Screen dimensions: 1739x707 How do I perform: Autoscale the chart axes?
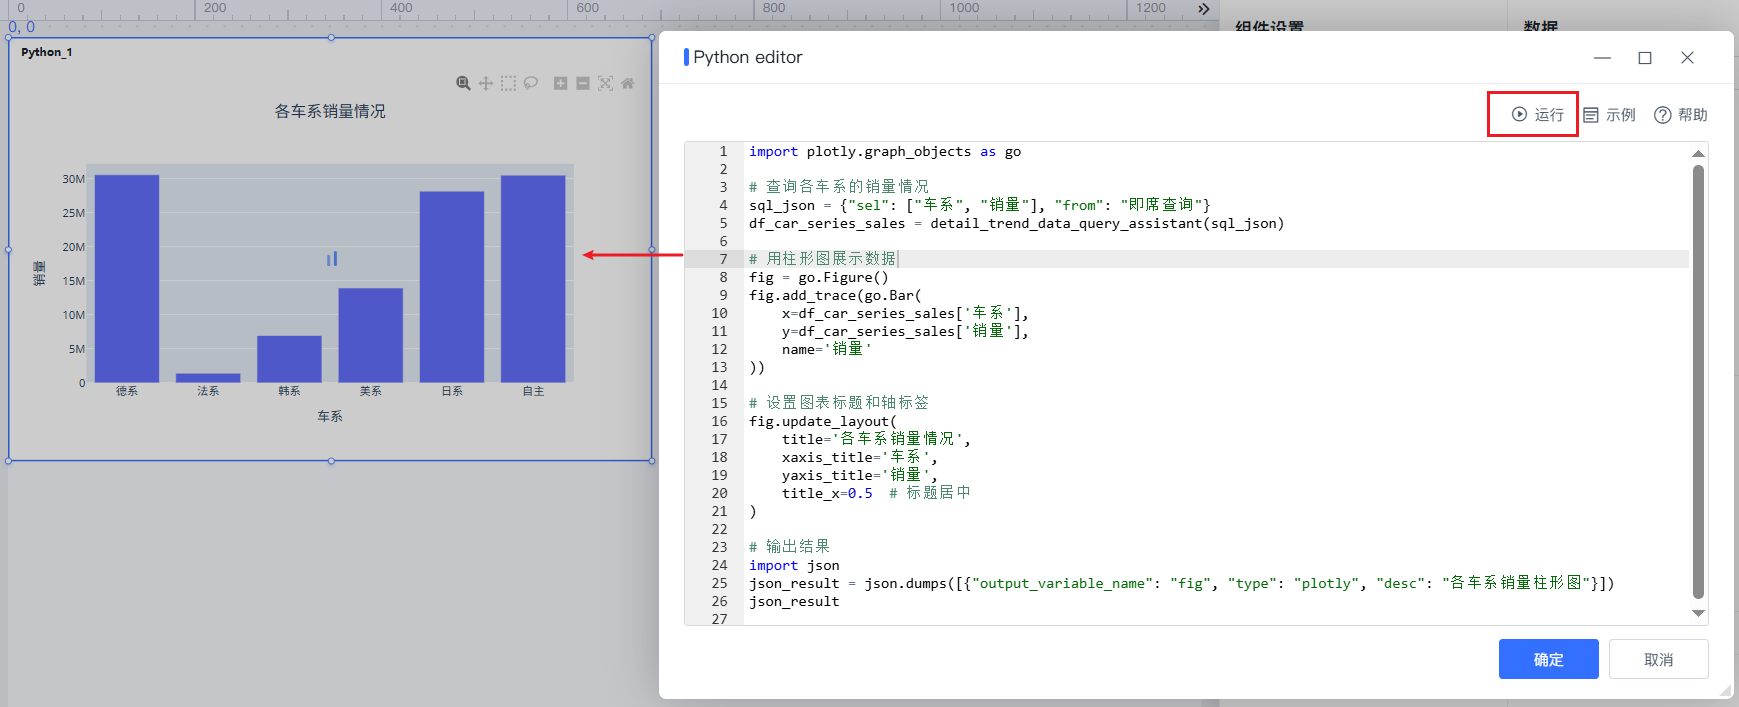(x=605, y=83)
